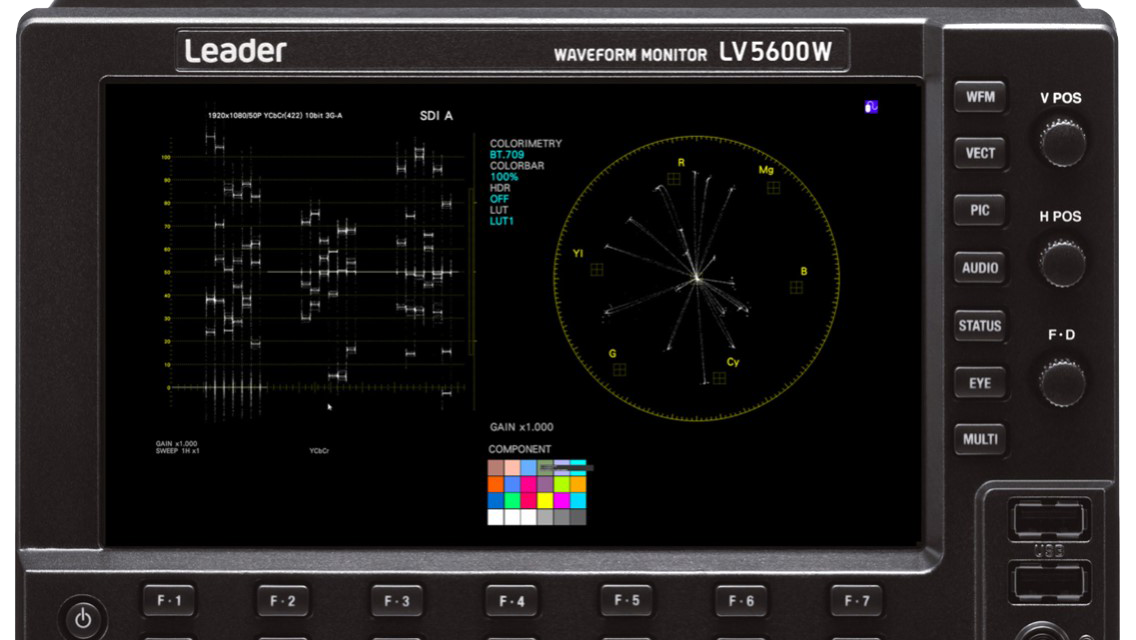The image size is (1136, 640).
Task: Click the H POS knob
Action: pos(1062,262)
